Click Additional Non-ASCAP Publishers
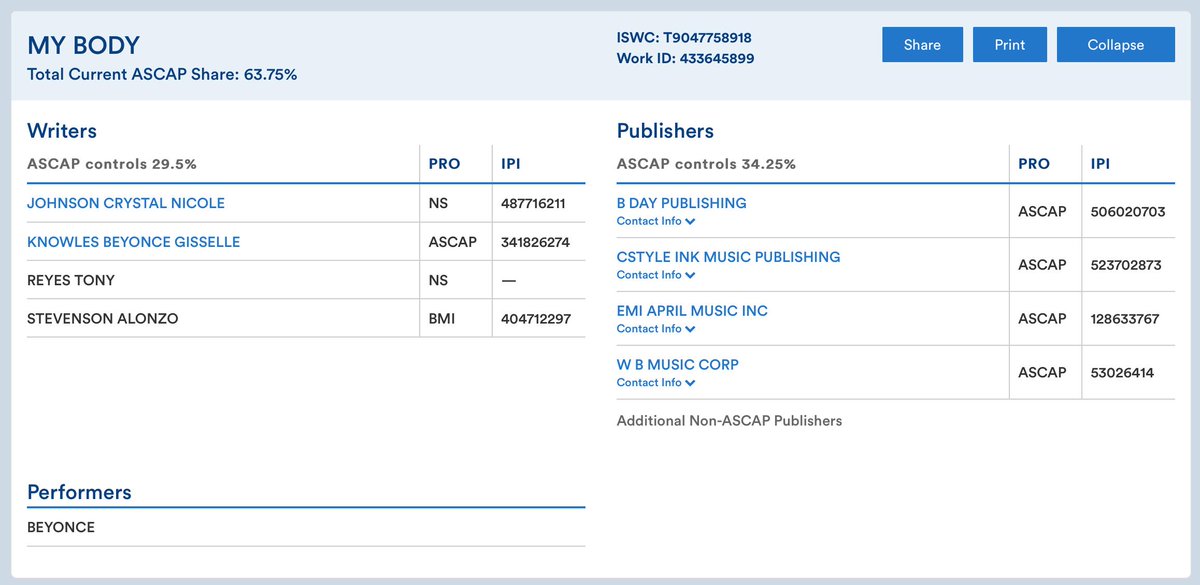The height and width of the screenshot is (585, 1200). 730,420
